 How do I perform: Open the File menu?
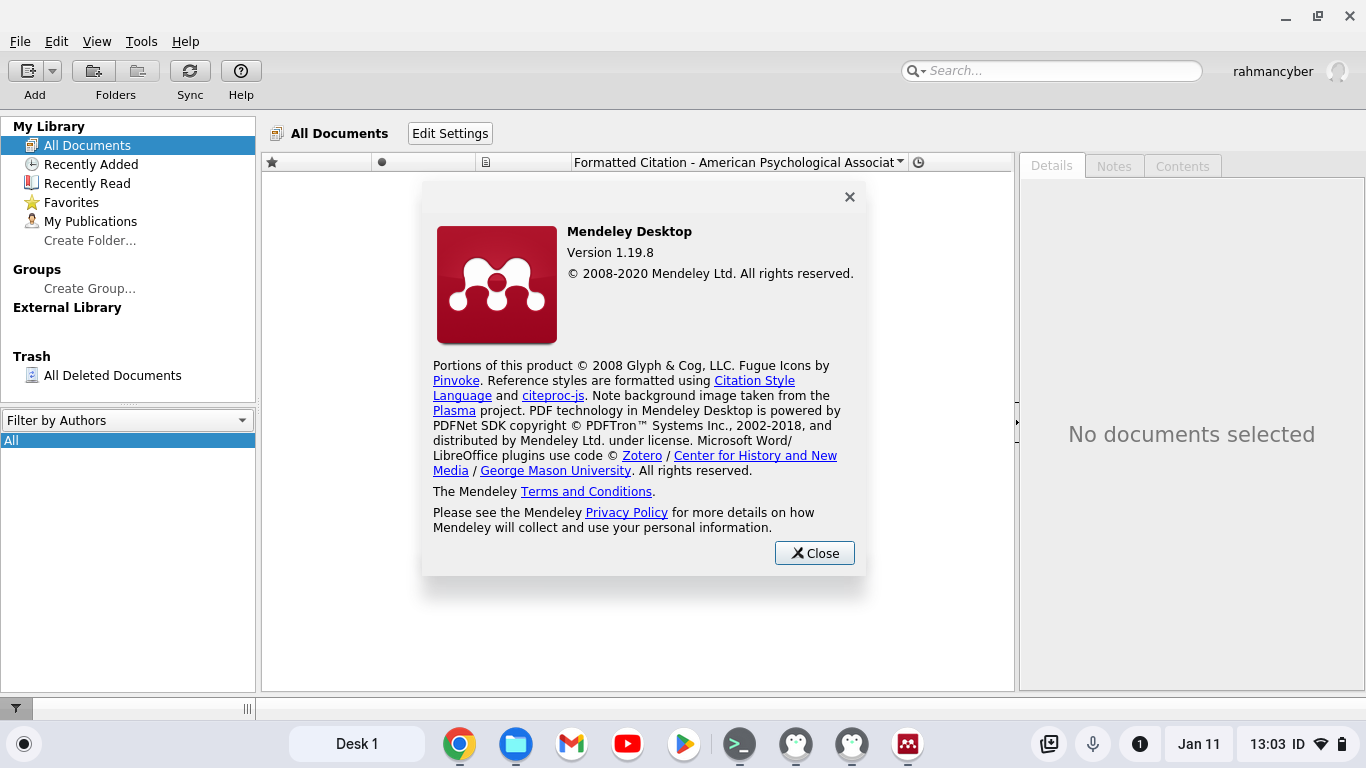(x=20, y=41)
